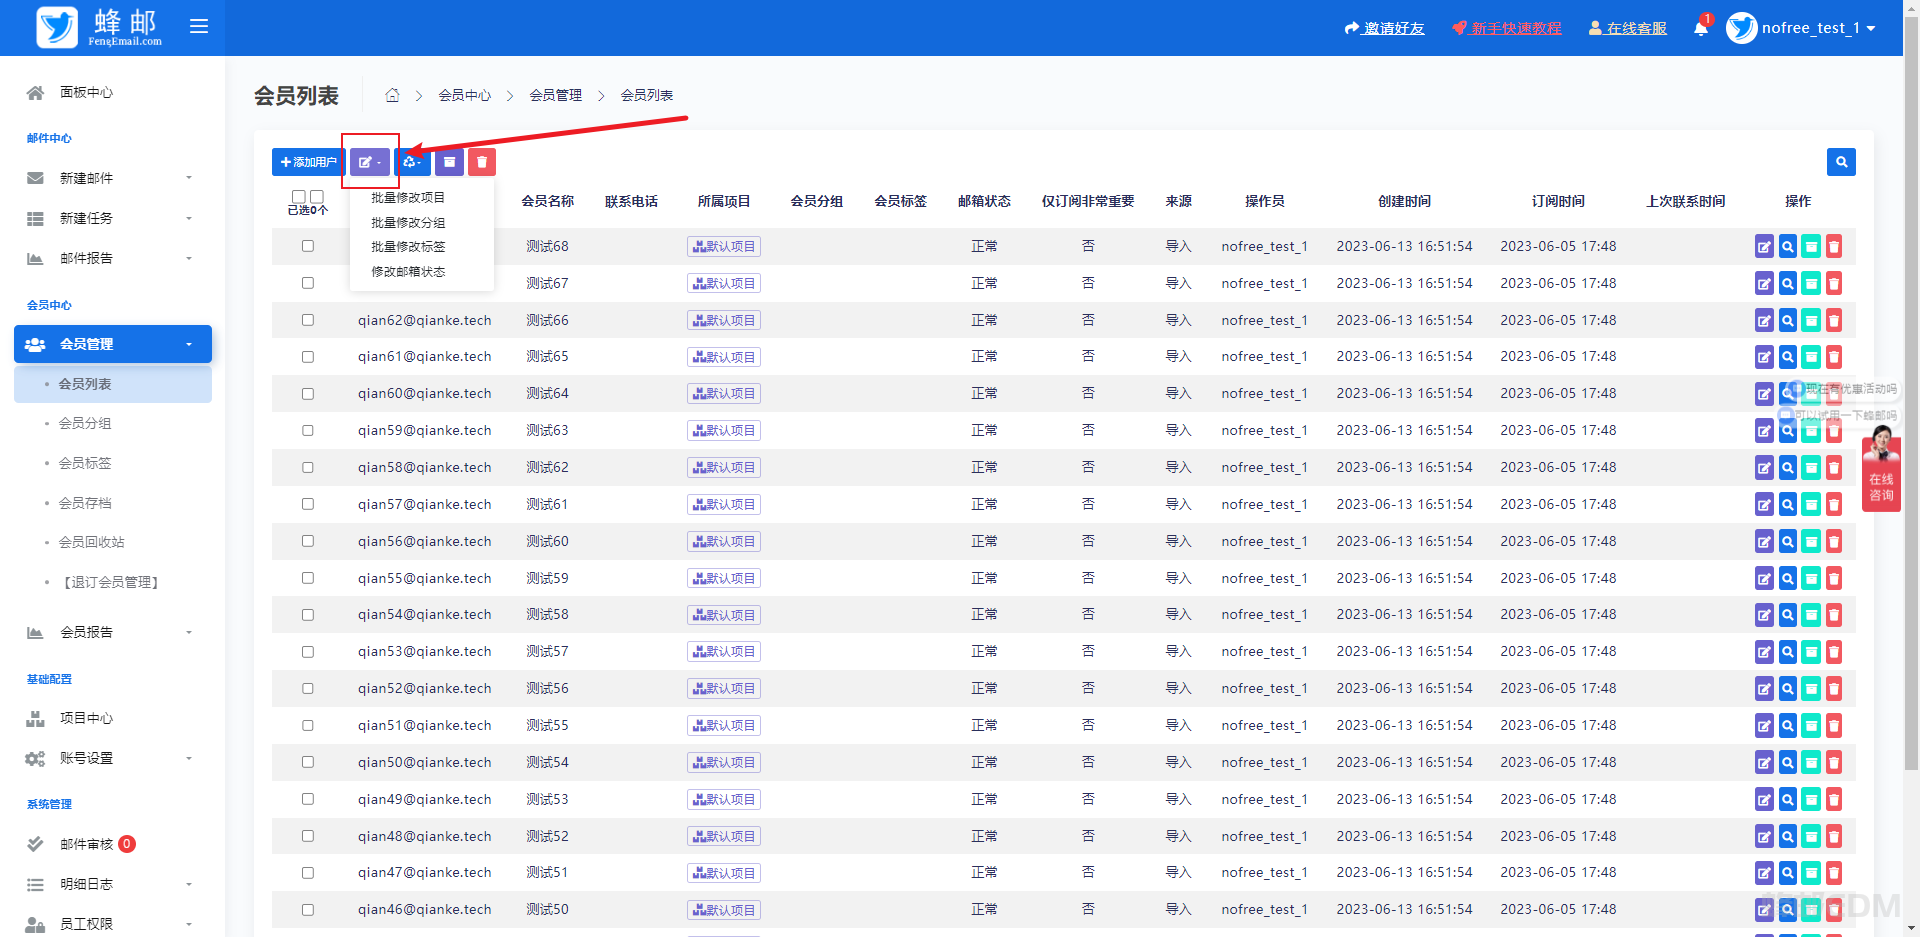Click the home icon in breadcrumb
The height and width of the screenshot is (937, 1920).
pos(392,95)
